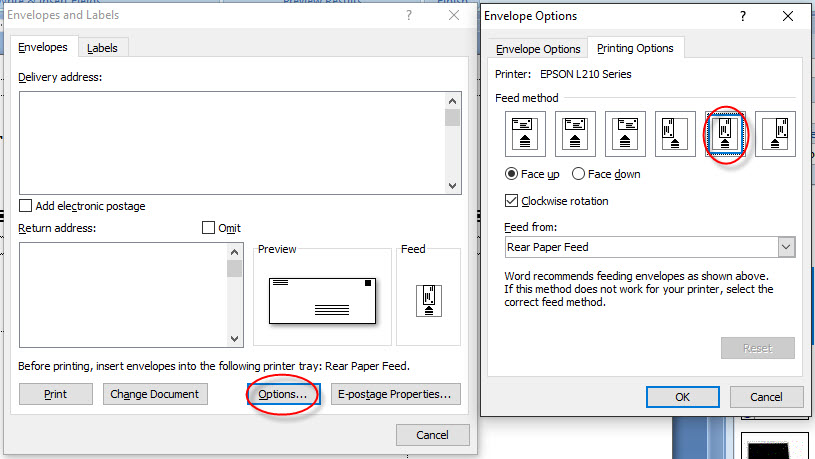Click the 'Return address:' label

[x=57, y=228]
